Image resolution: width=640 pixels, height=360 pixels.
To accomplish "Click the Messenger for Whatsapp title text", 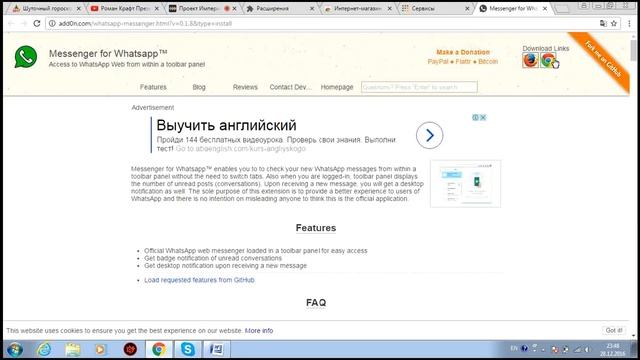I will coord(108,53).
